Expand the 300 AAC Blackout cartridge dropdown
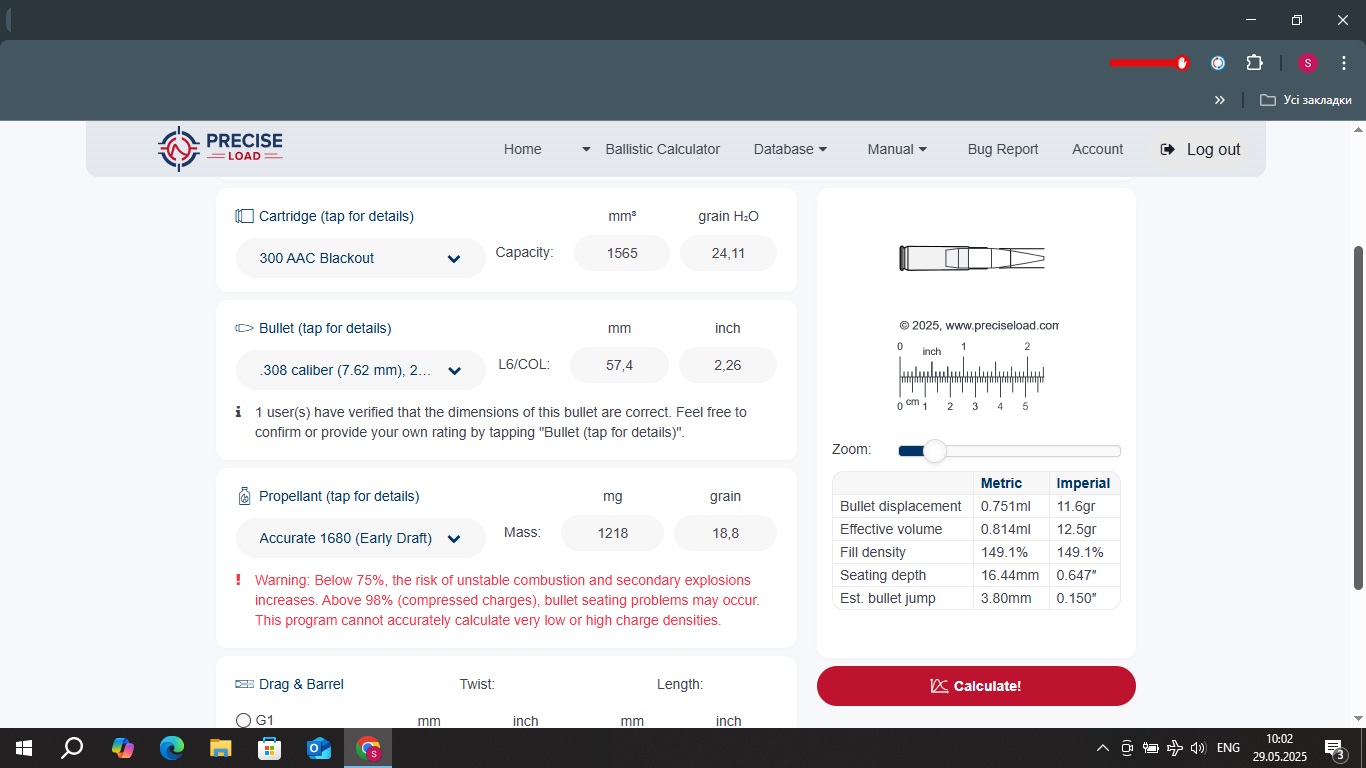The width and height of the screenshot is (1366, 768). (x=360, y=258)
